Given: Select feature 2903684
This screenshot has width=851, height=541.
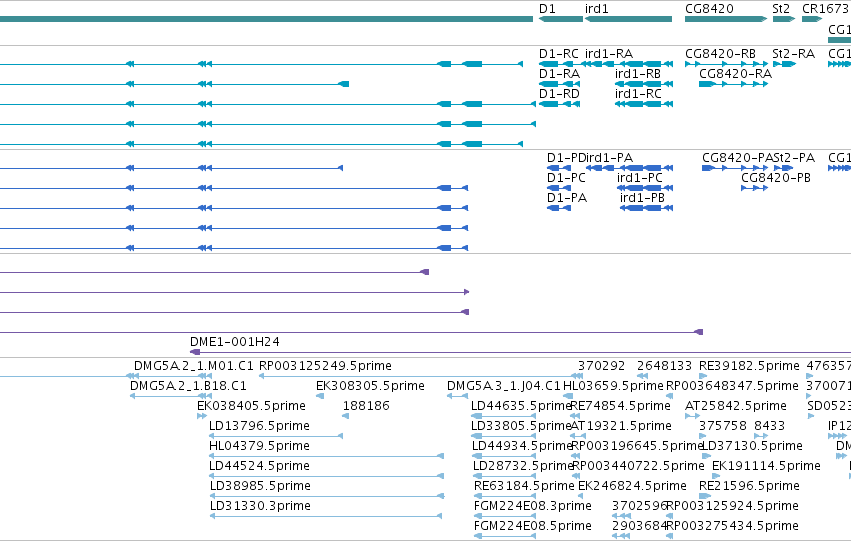Looking at the screenshot, I should coord(621,536).
